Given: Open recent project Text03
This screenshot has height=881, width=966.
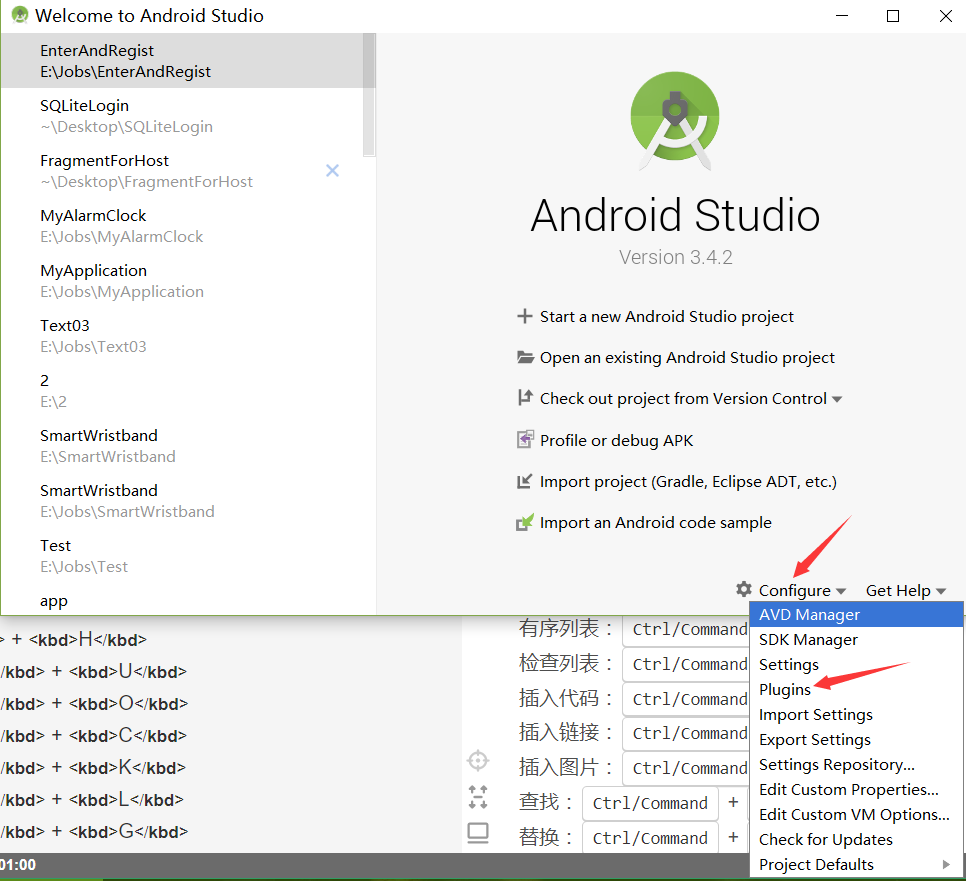Looking at the screenshot, I should pyautogui.click(x=182, y=335).
